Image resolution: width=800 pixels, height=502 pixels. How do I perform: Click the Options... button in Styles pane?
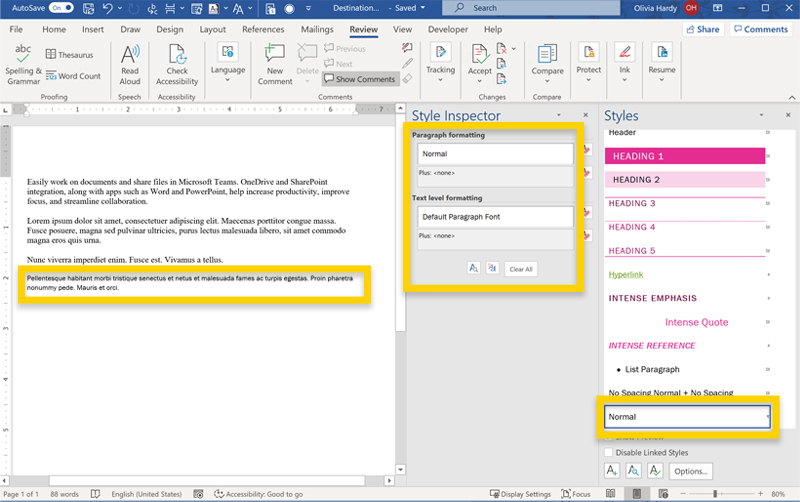(691, 471)
